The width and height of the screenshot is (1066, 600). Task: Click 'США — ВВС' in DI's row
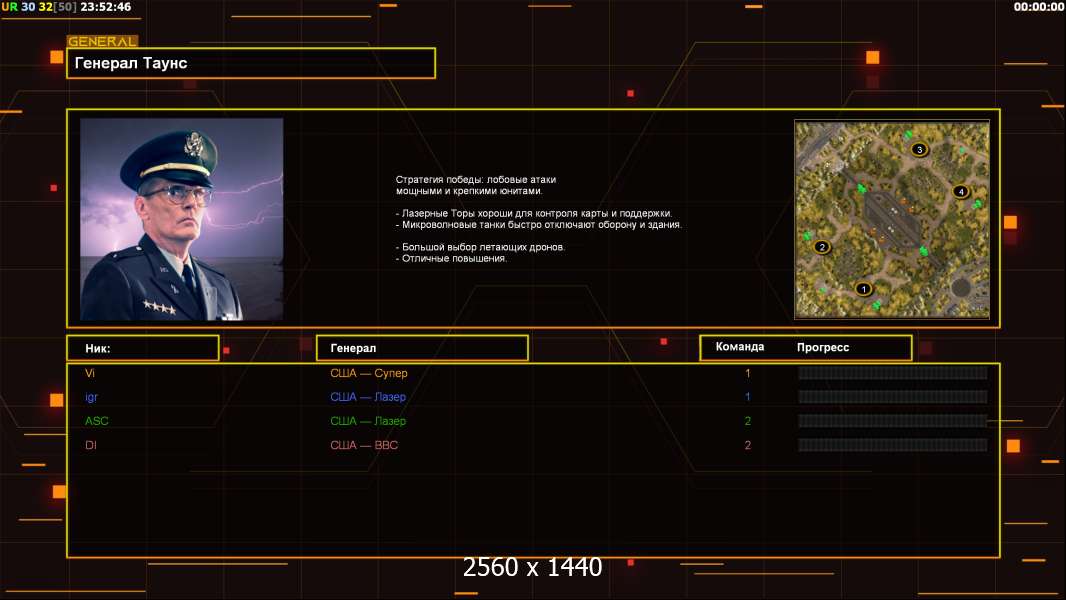tap(364, 445)
